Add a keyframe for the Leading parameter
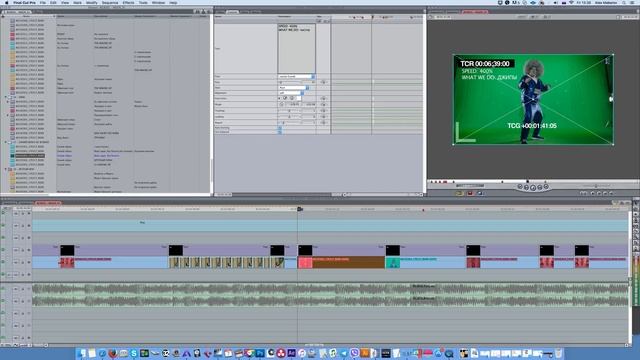640x360 pixels. (x=323, y=117)
